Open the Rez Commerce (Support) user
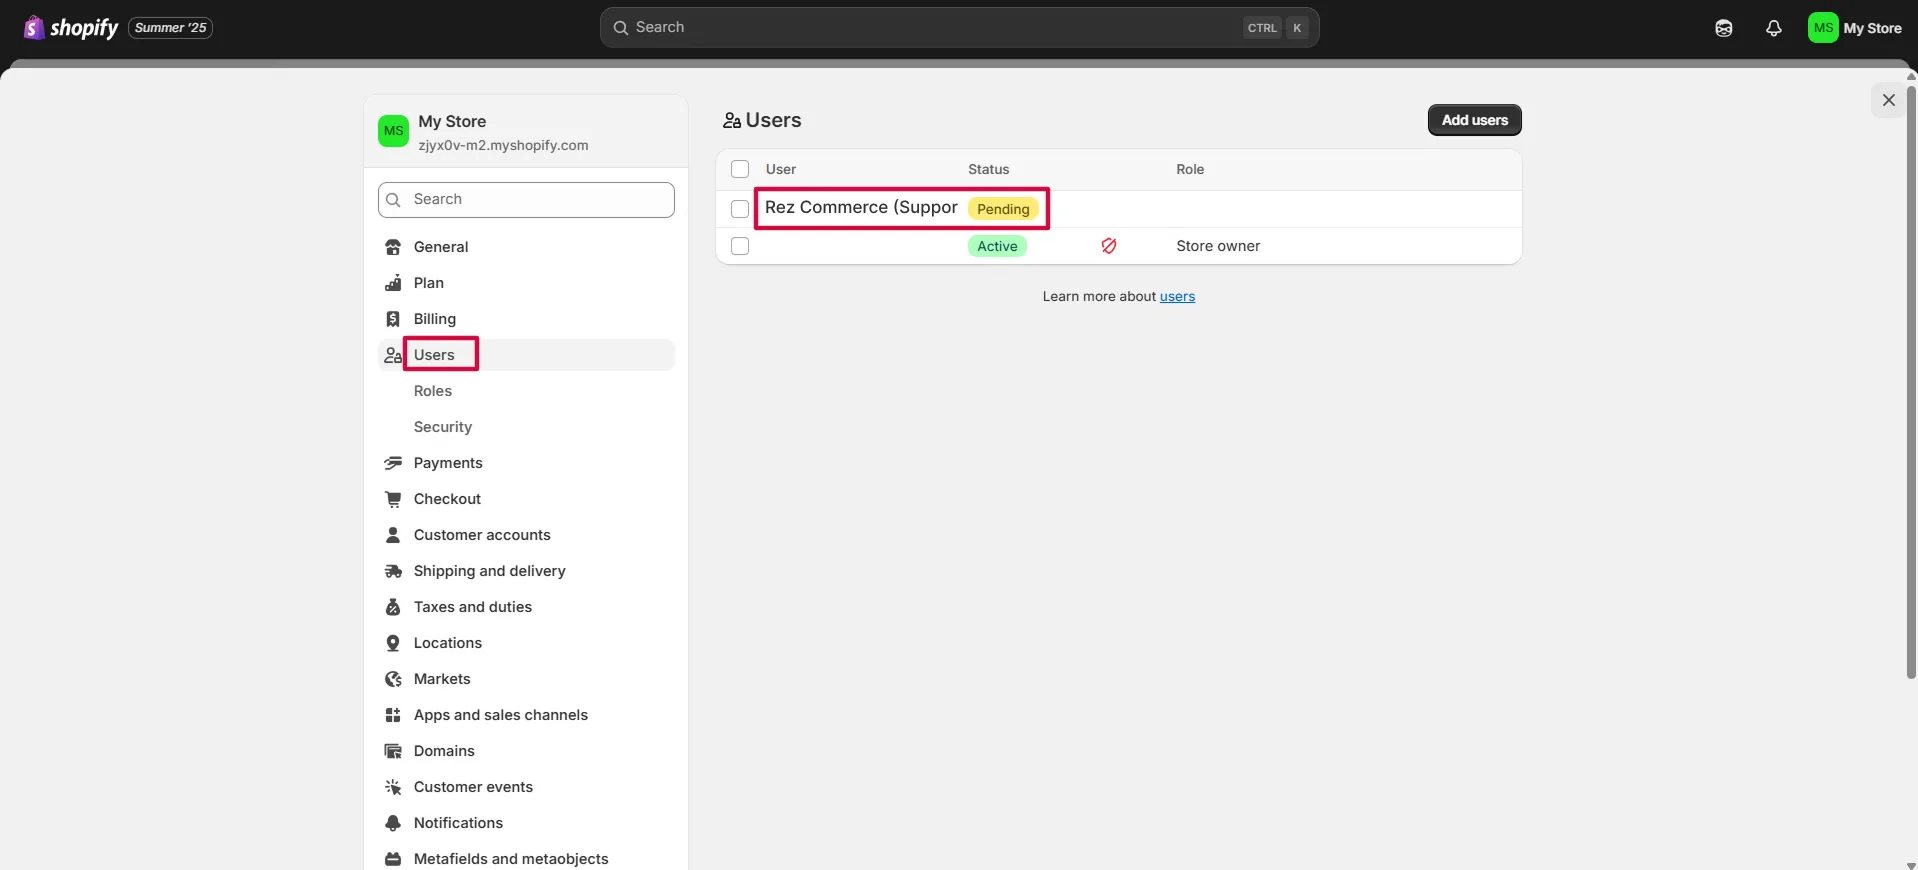This screenshot has width=1918, height=870. pos(861,208)
